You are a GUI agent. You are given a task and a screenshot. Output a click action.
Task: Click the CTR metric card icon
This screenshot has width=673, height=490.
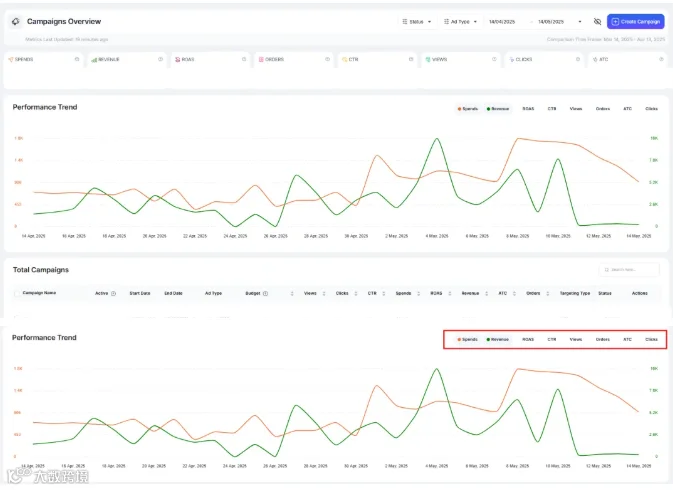344,60
